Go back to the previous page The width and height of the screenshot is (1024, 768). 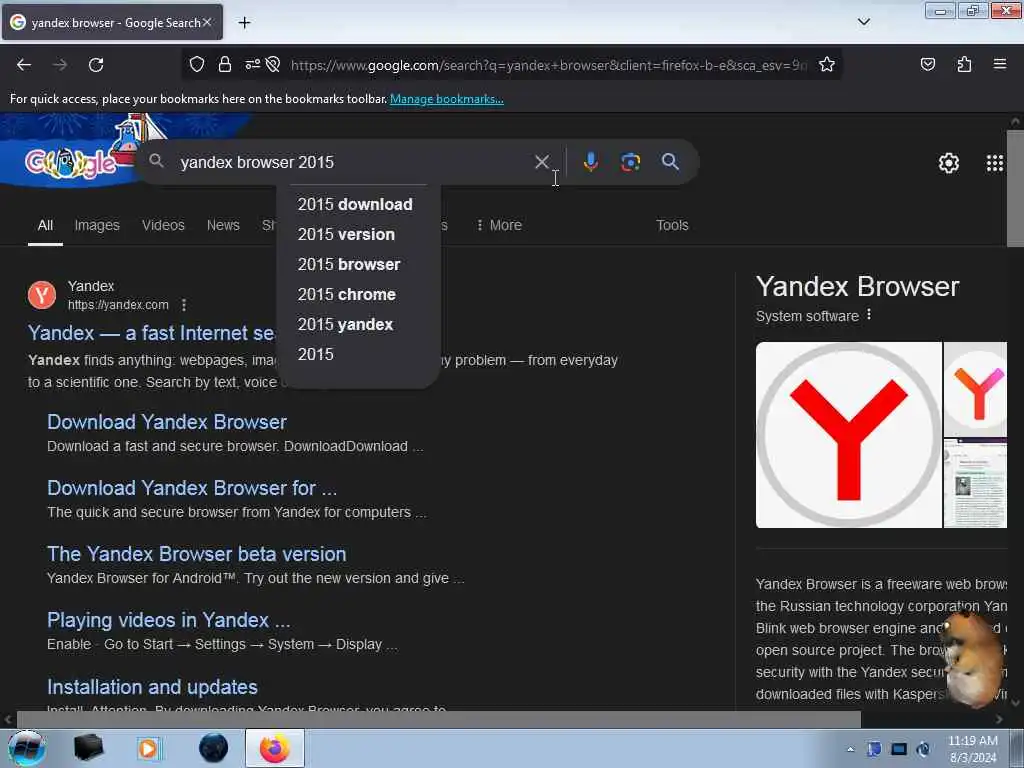24,65
